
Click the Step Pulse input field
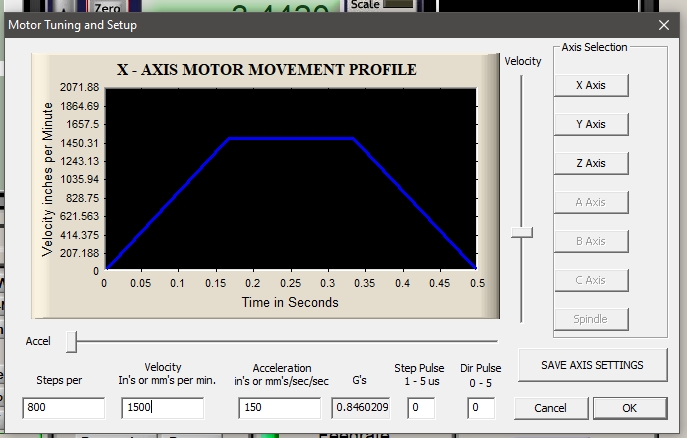pos(421,408)
